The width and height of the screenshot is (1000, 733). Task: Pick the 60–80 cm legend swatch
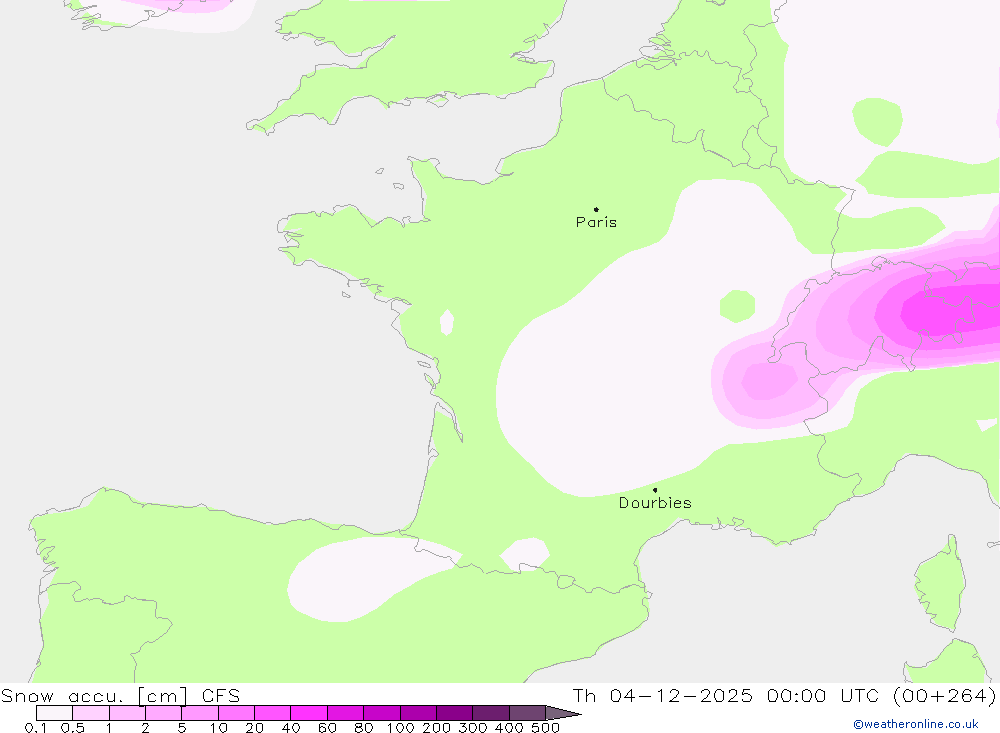(345, 713)
